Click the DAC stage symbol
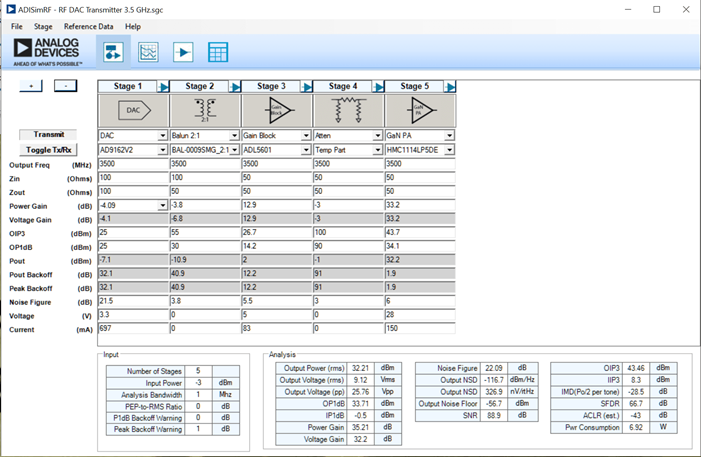701x457 pixels. (x=133, y=110)
